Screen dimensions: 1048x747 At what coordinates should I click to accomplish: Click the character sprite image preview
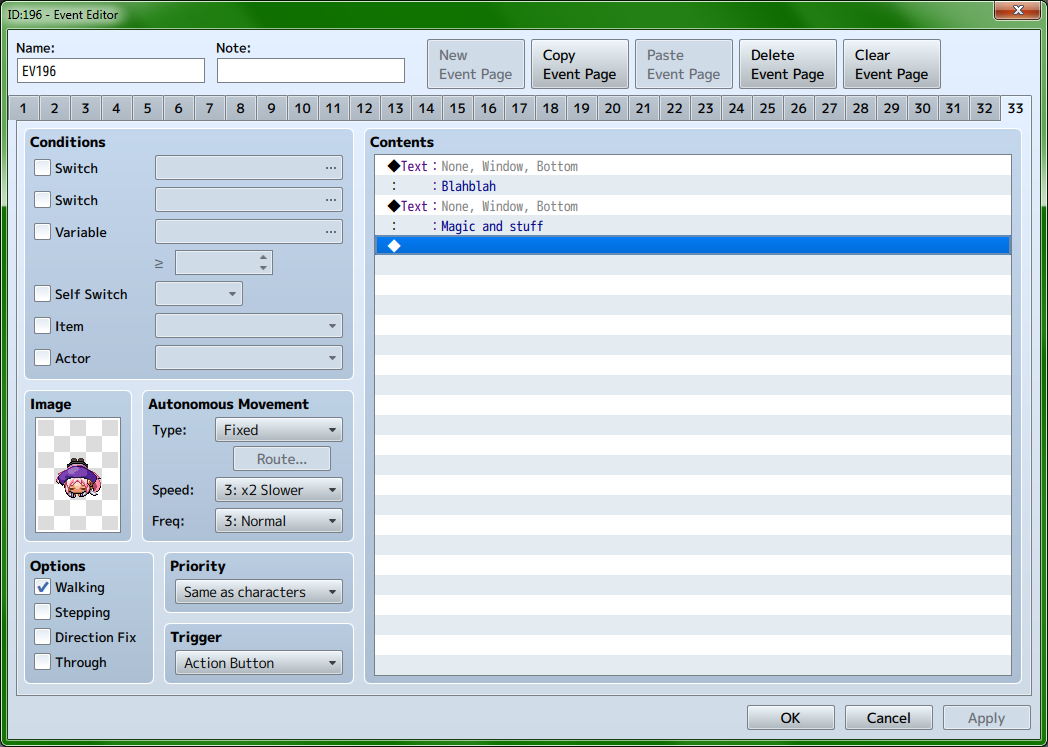pyautogui.click(x=78, y=475)
